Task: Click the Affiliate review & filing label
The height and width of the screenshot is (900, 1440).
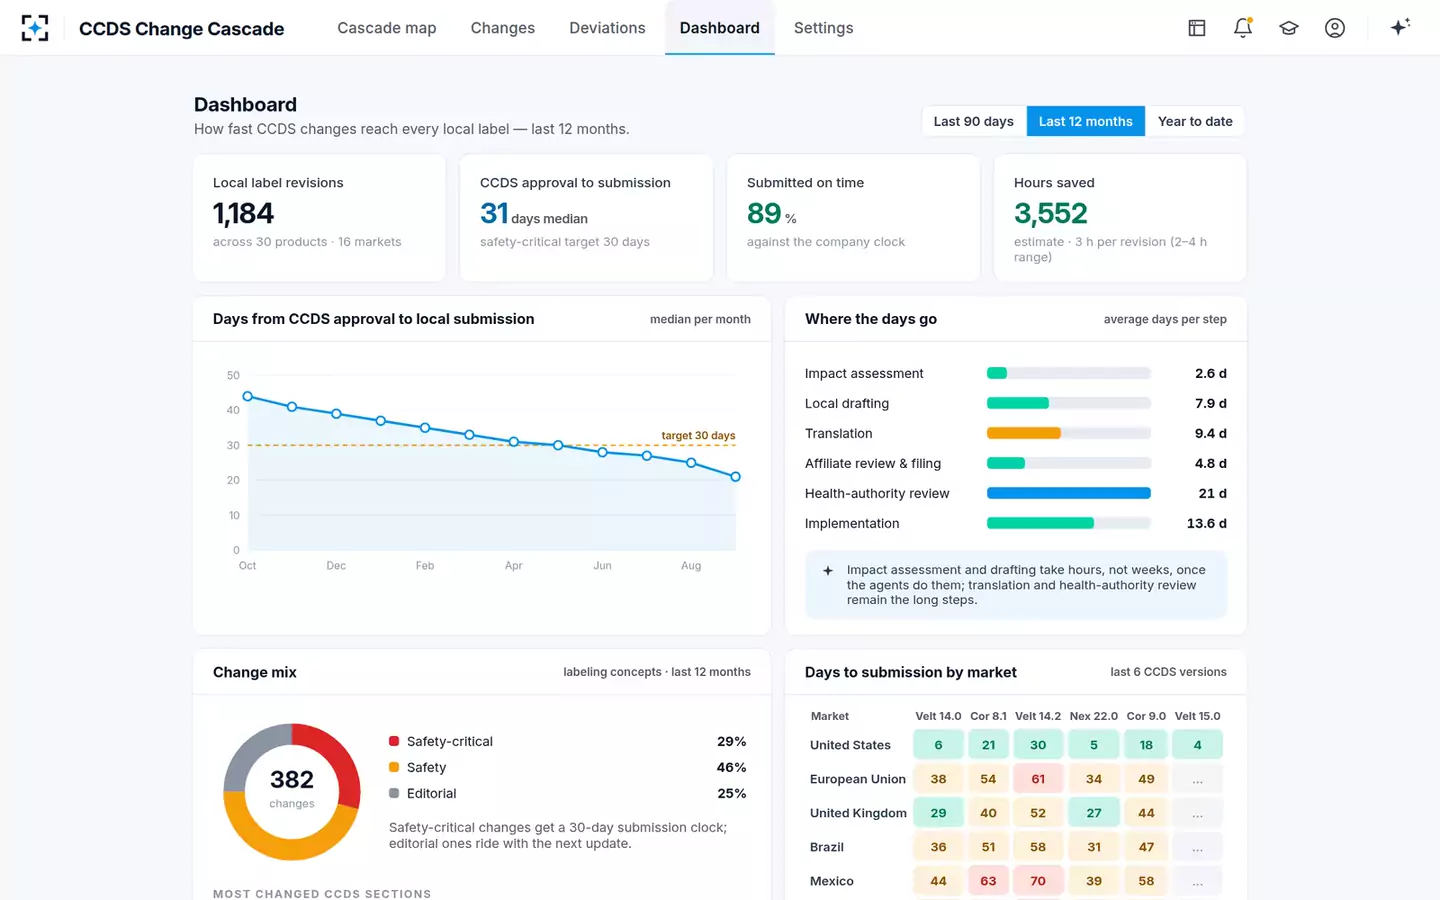Action: click(x=873, y=463)
